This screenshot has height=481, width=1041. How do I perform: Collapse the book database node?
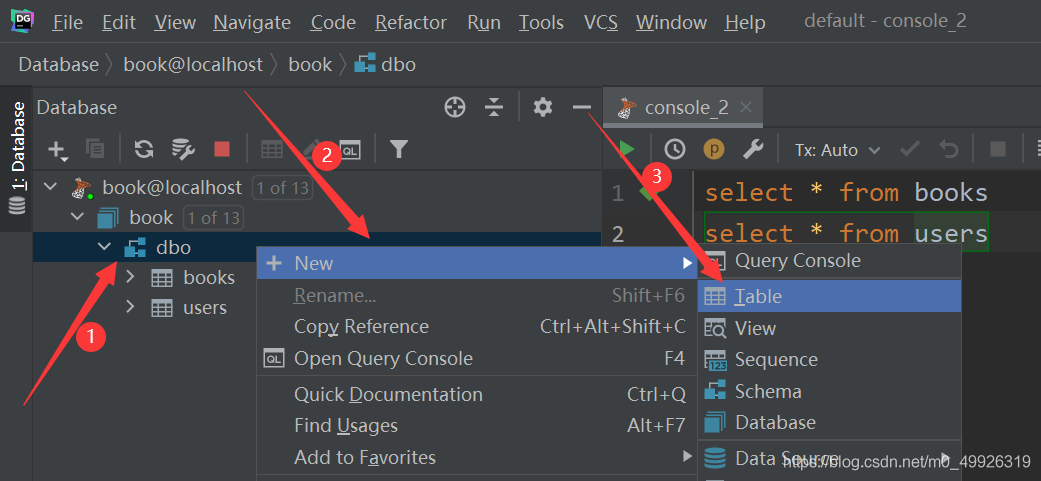[78, 216]
